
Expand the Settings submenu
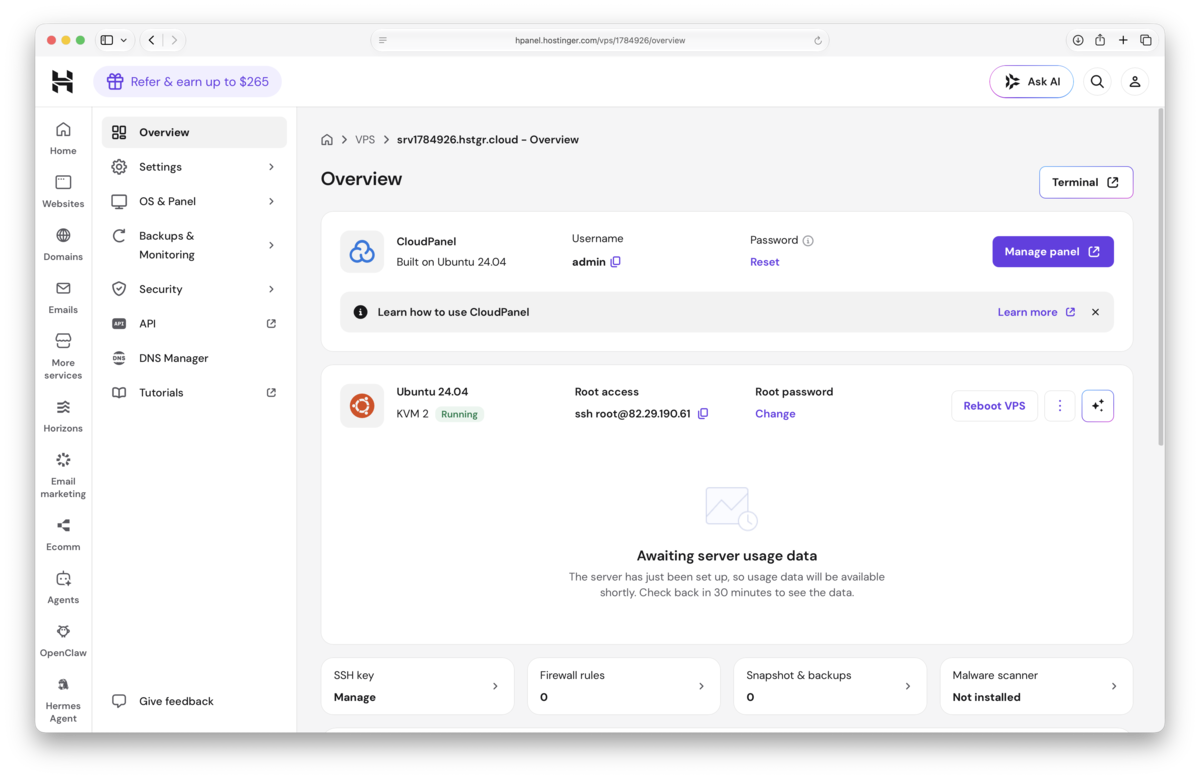tap(271, 167)
